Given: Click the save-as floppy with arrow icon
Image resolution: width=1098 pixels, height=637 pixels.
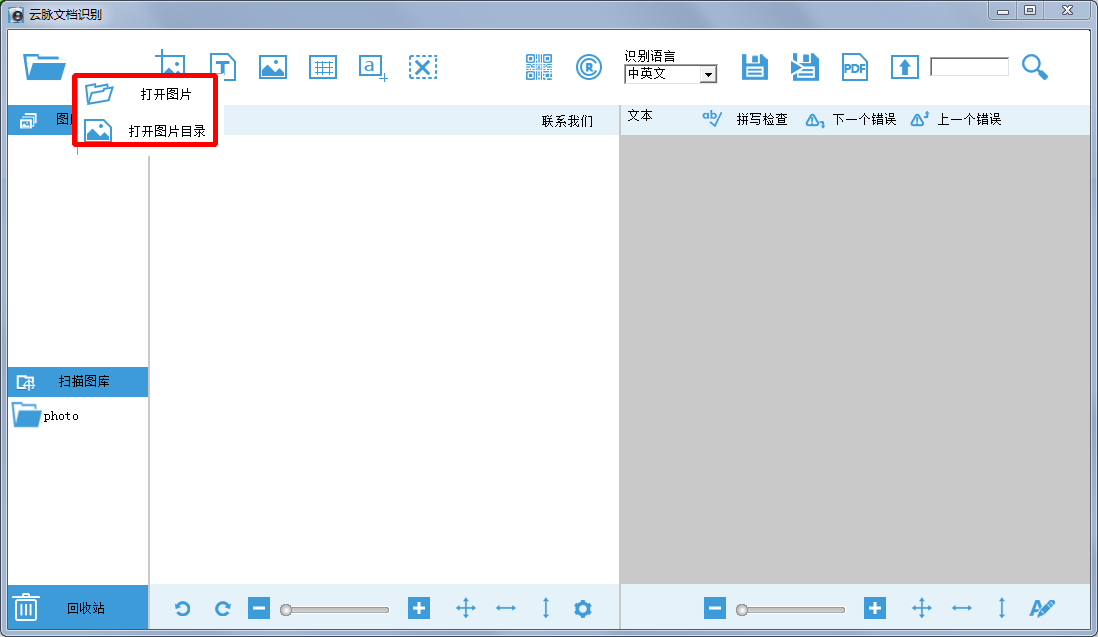Looking at the screenshot, I should [805, 67].
